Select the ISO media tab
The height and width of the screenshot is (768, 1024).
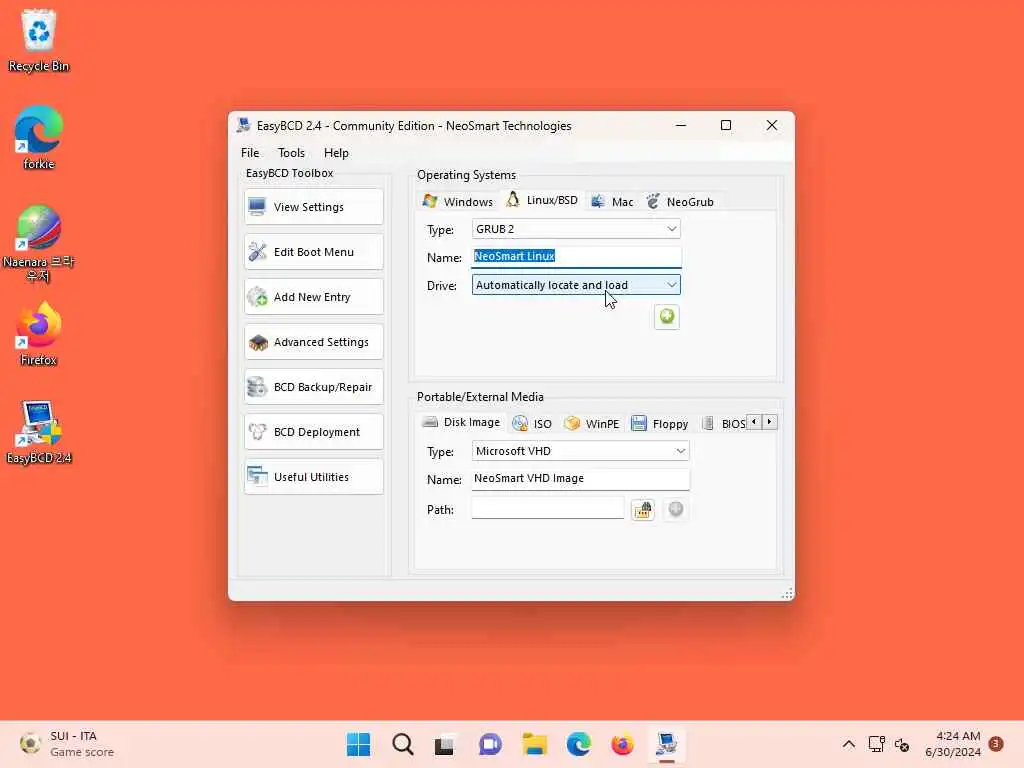[532, 424]
